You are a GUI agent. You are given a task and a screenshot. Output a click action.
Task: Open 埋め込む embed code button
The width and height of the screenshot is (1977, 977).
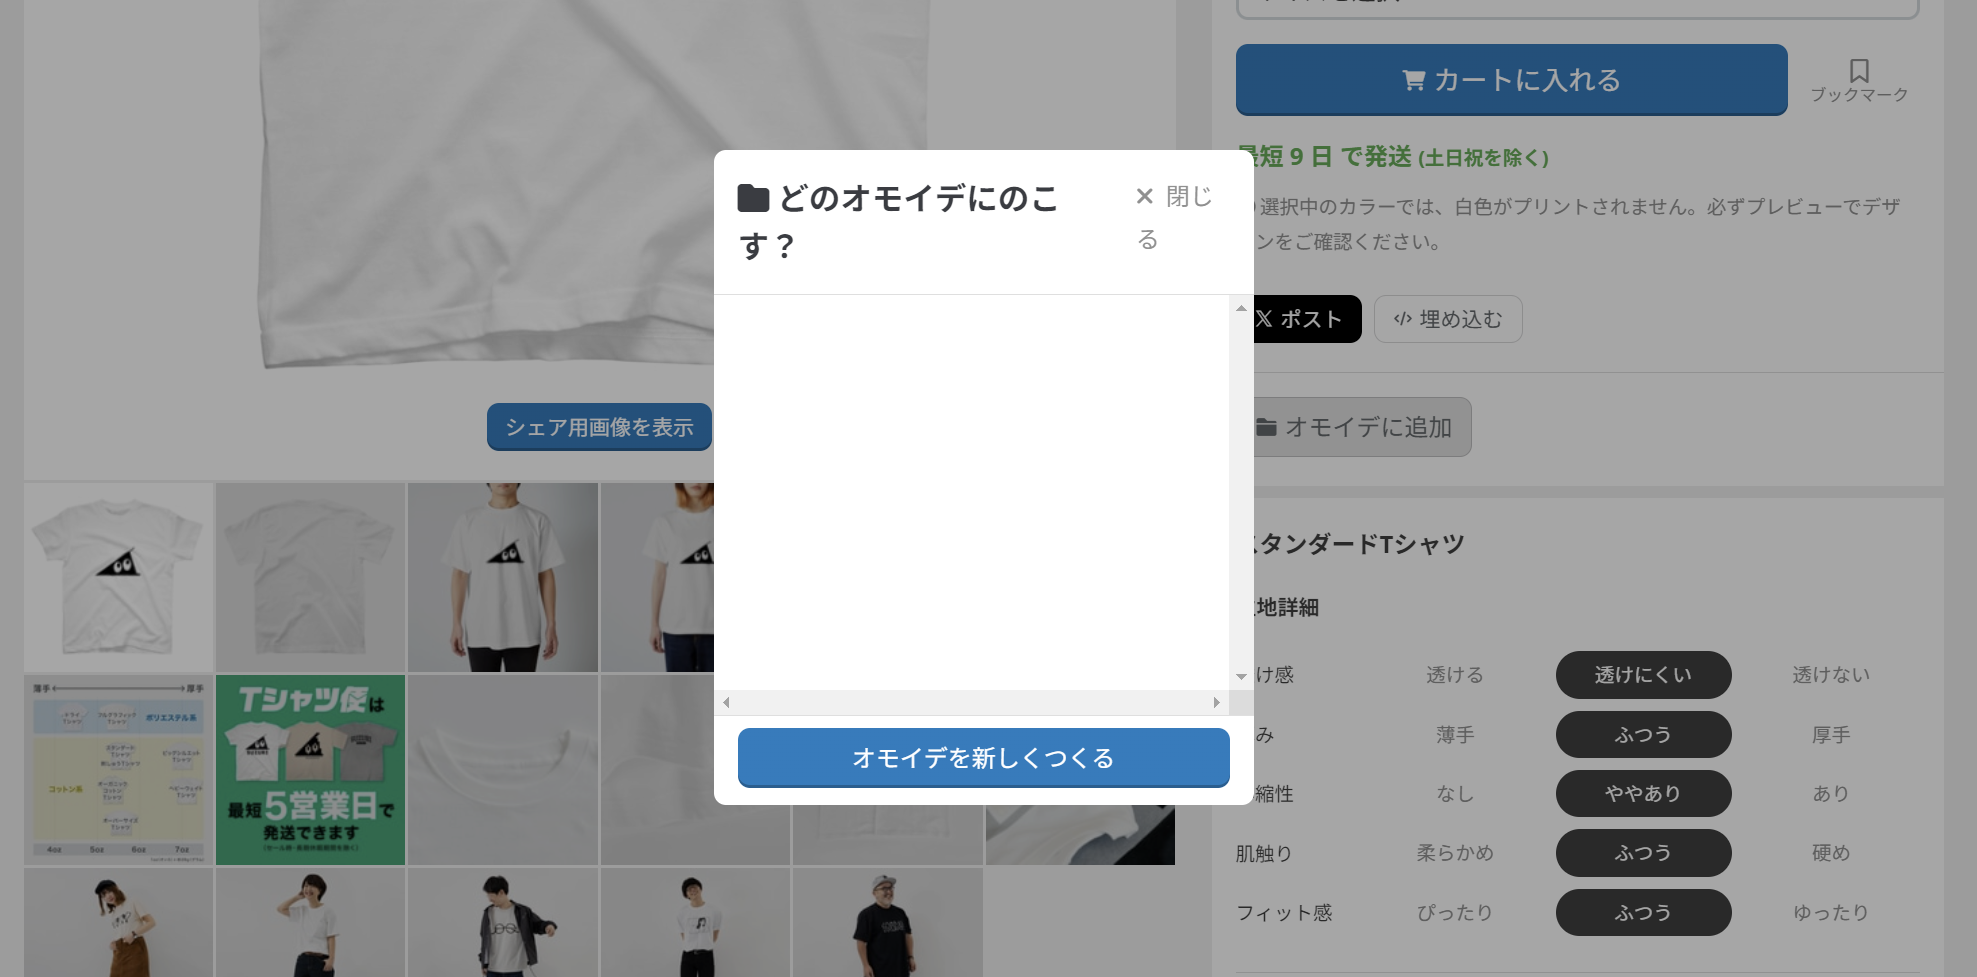pos(1447,319)
